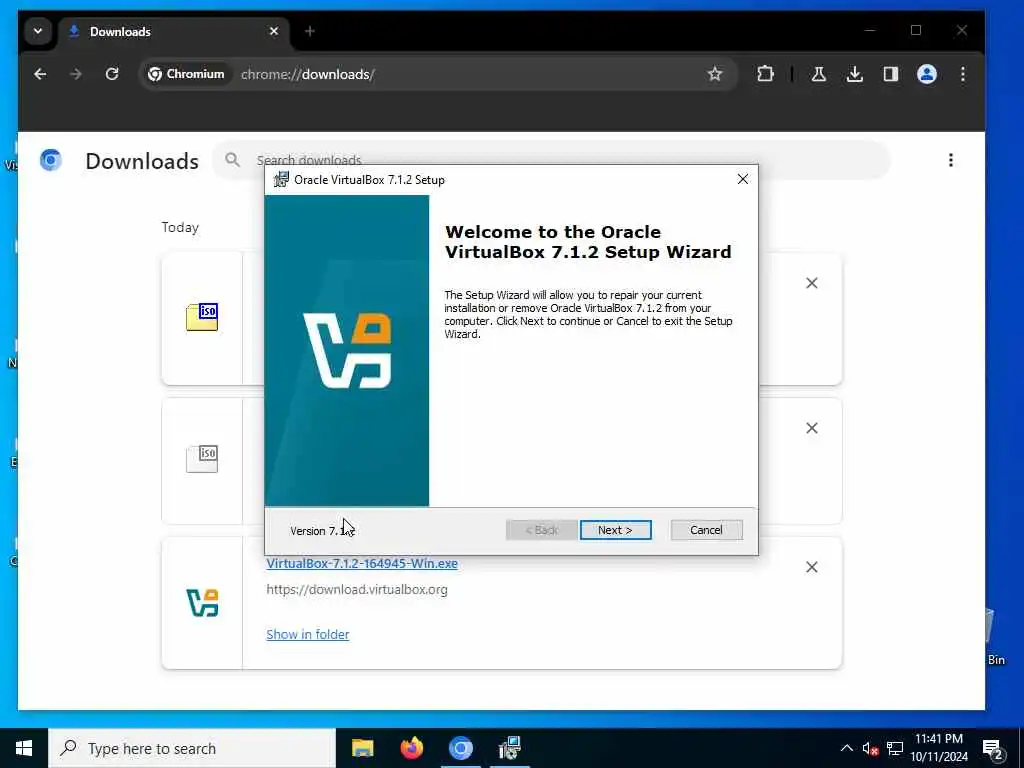Open the Windows Start menu

pos(24,748)
